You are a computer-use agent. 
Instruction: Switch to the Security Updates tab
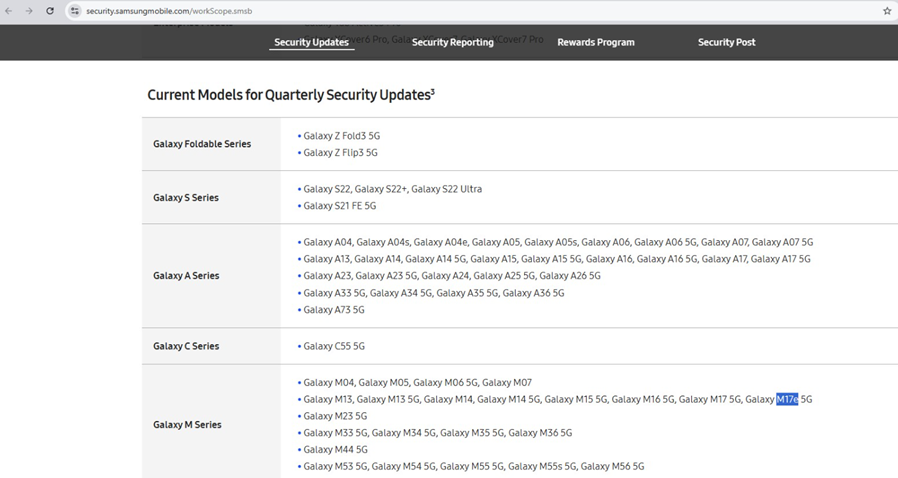point(311,42)
